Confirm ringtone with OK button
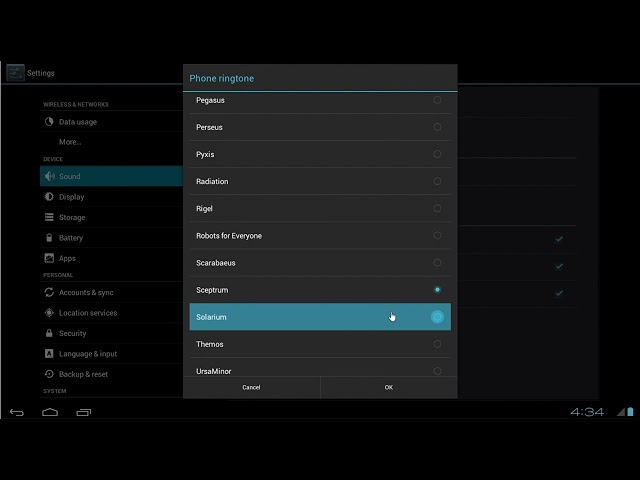The image size is (640, 480). 389,387
